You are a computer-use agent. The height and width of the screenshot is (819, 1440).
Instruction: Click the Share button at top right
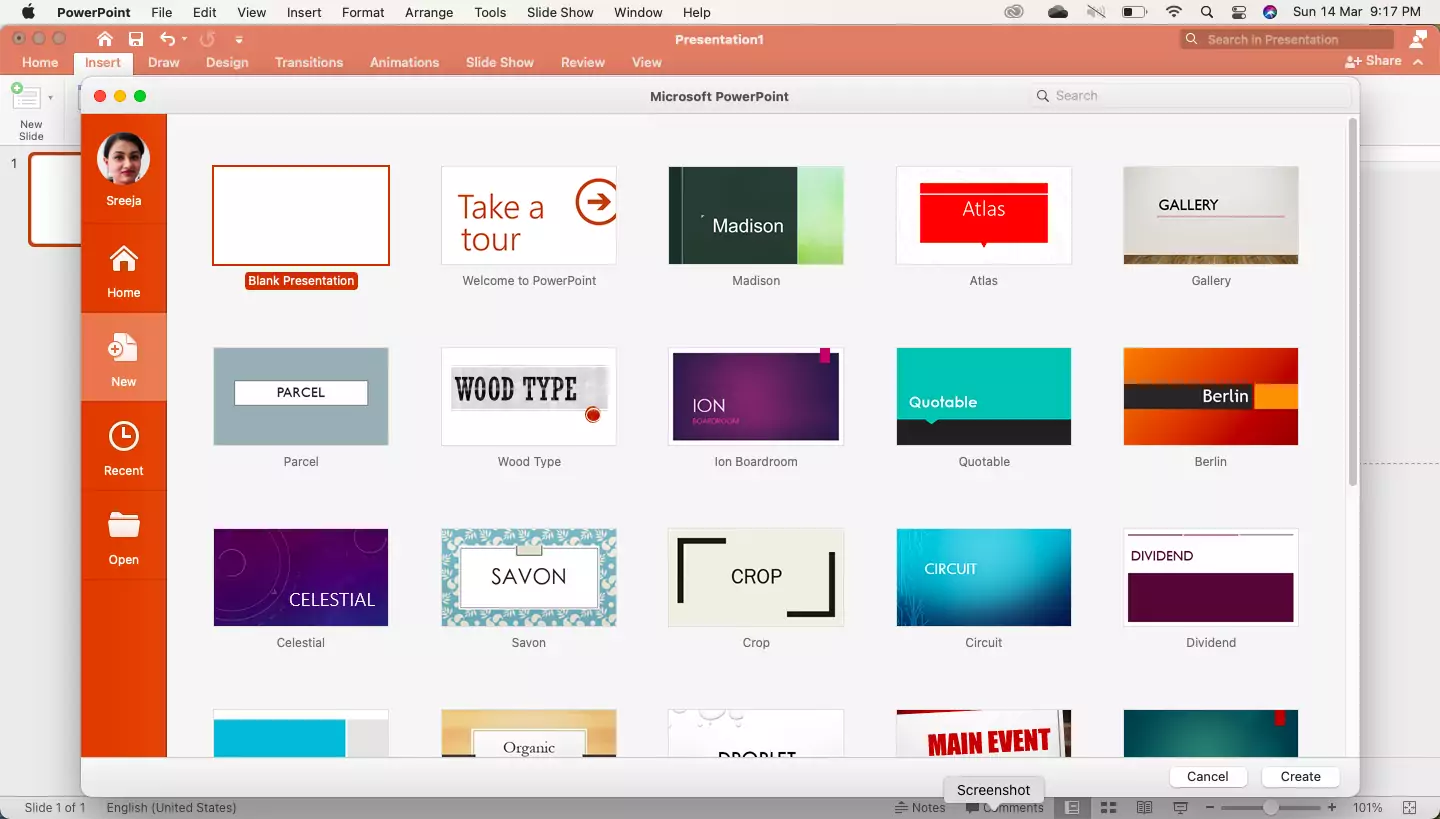coord(1373,61)
